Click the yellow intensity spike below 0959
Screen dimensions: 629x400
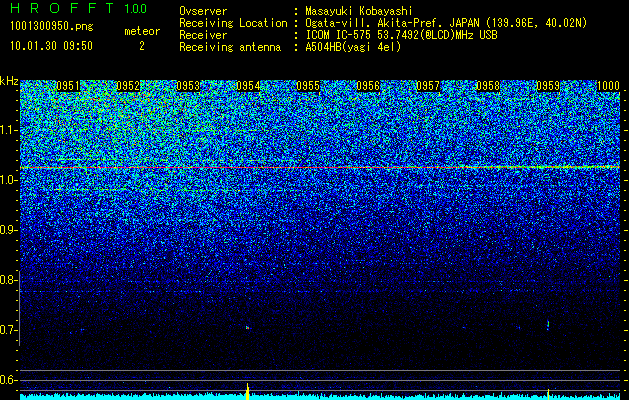pyautogui.click(x=548, y=394)
